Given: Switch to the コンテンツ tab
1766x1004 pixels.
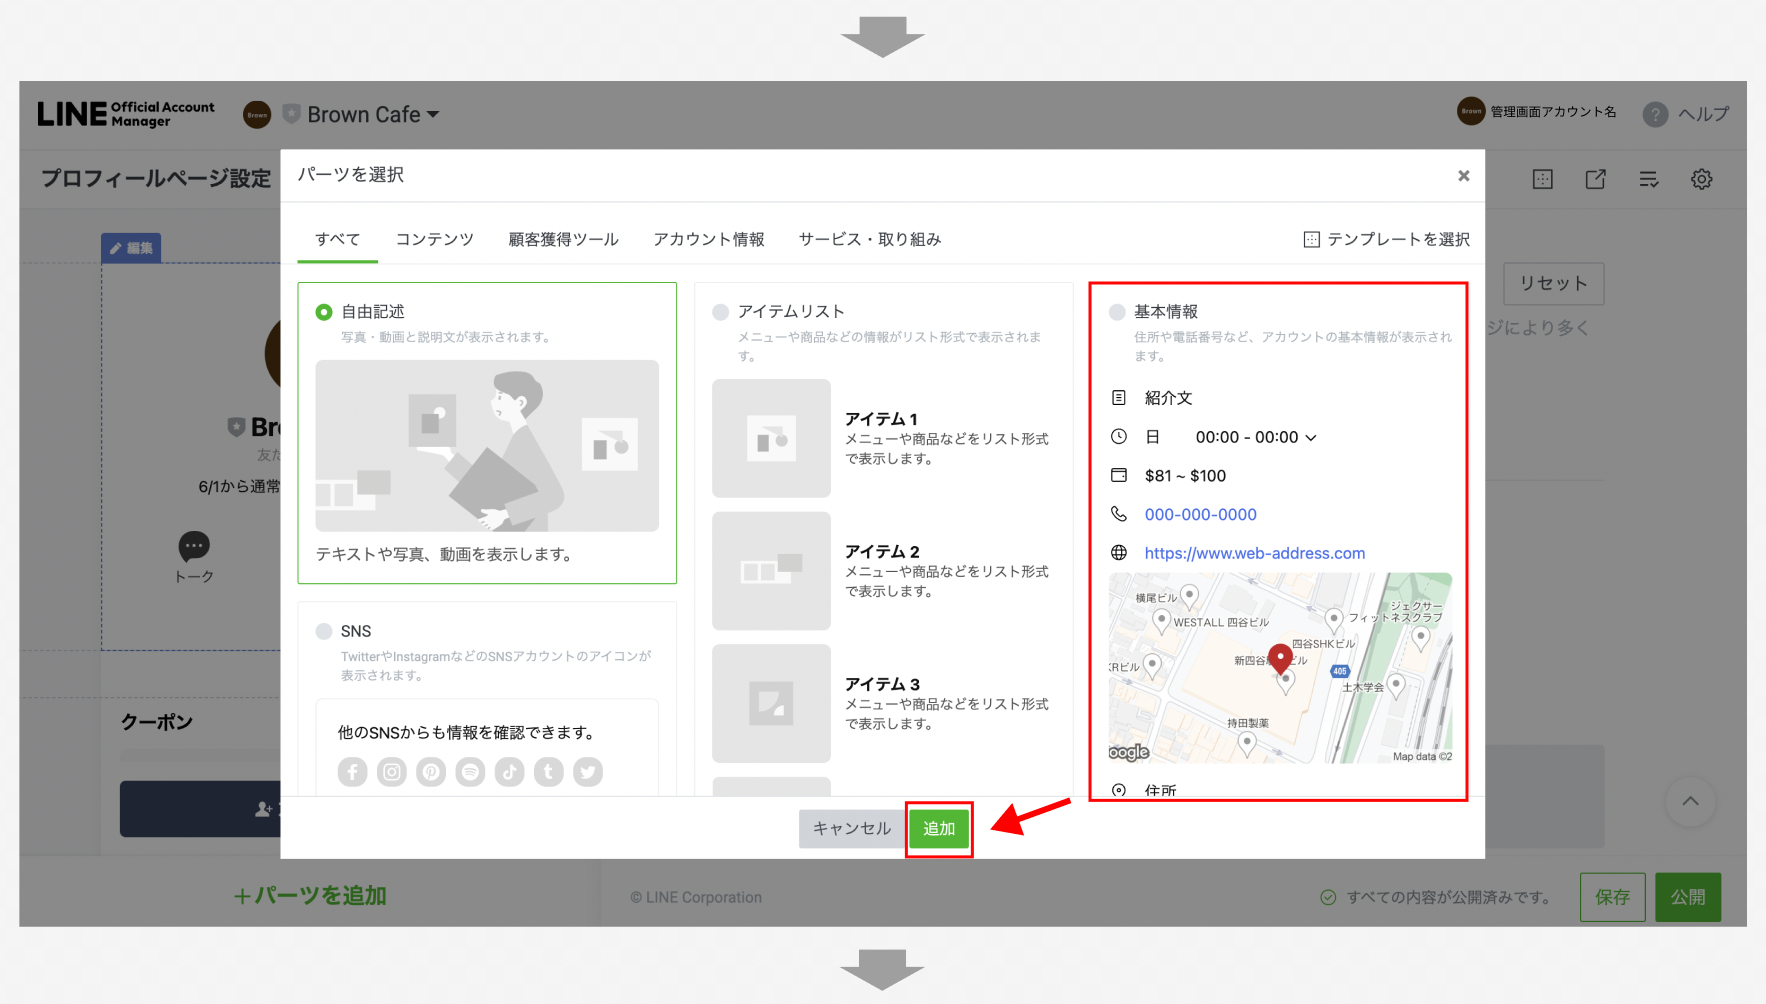Looking at the screenshot, I should (x=434, y=239).
